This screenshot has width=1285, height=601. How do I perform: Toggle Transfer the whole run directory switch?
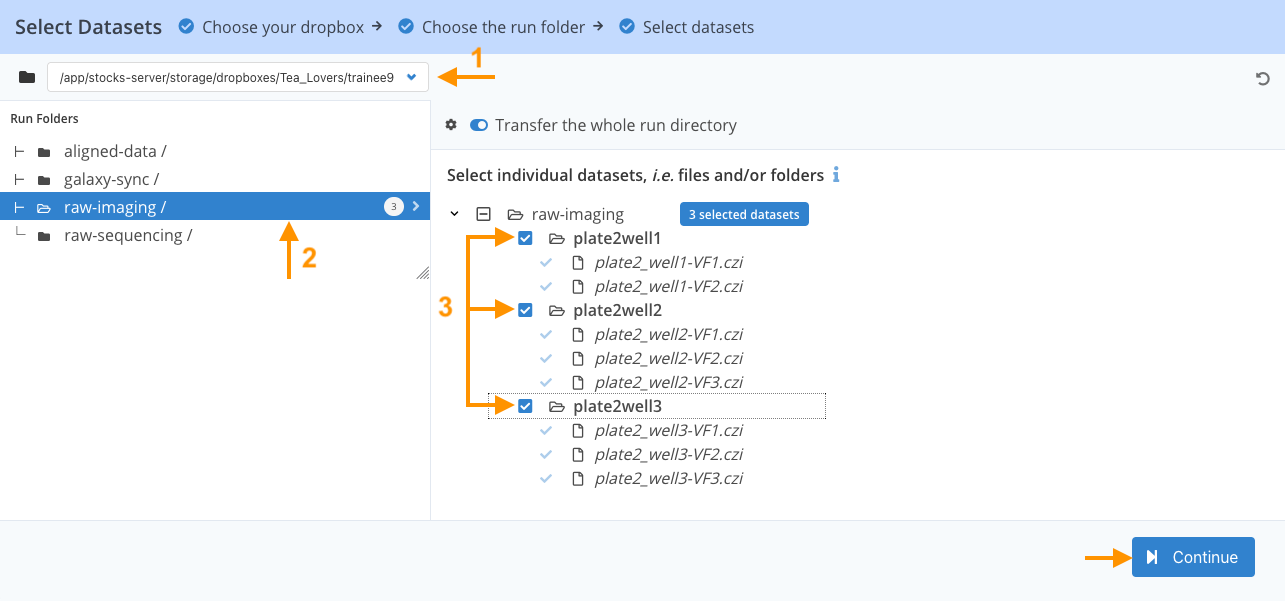tap(478, 125)
